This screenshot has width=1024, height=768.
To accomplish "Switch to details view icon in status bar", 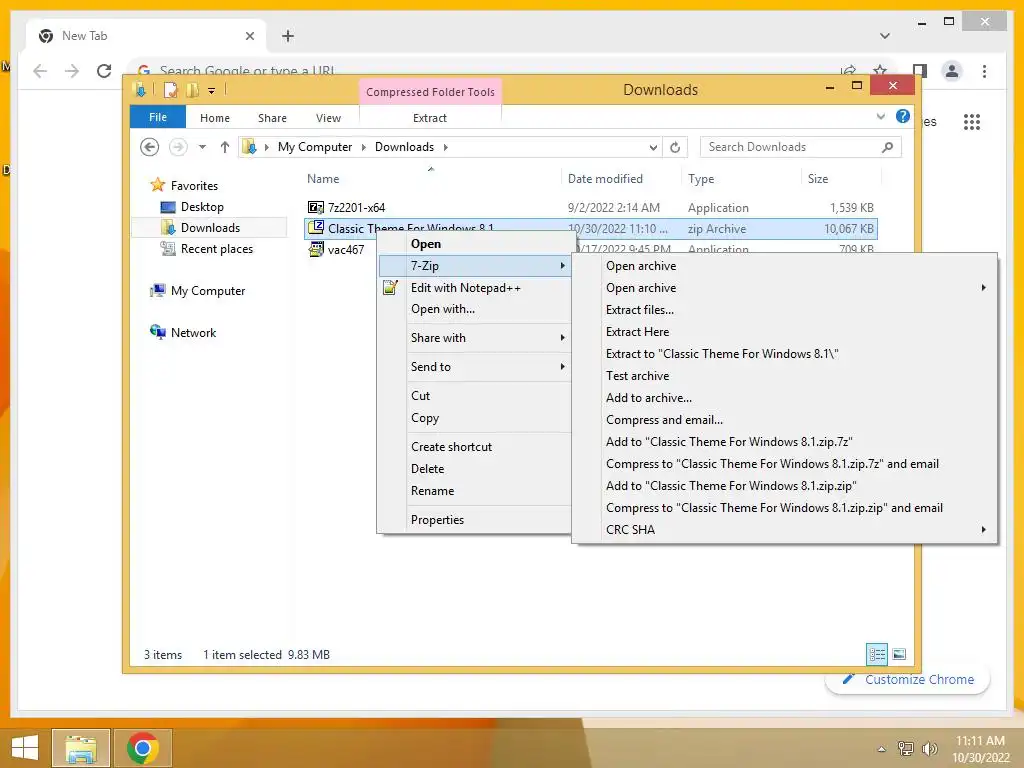I will point(877,654).
